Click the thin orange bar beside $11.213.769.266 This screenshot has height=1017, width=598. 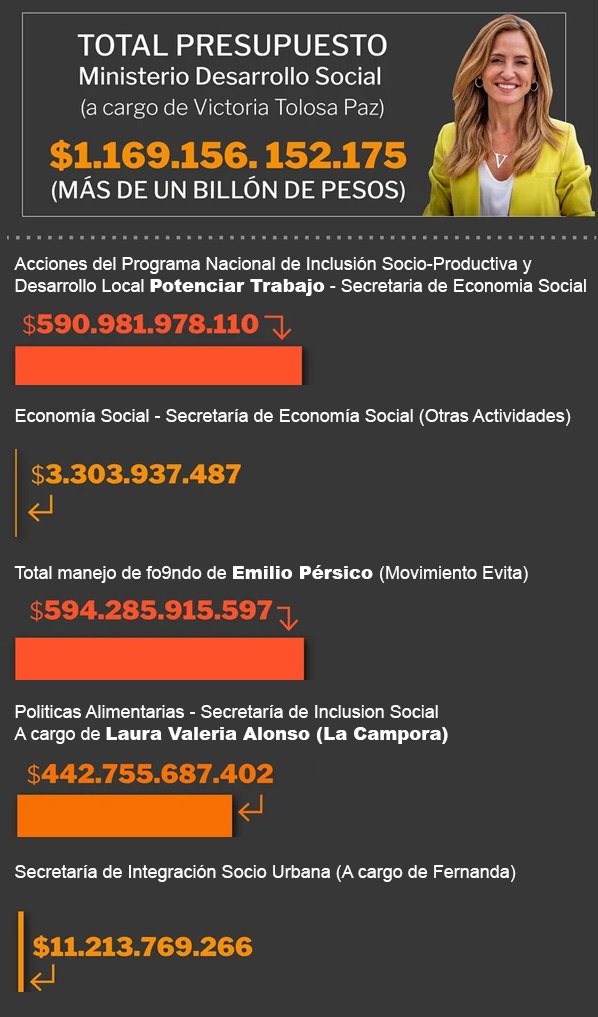pos(21,951)
